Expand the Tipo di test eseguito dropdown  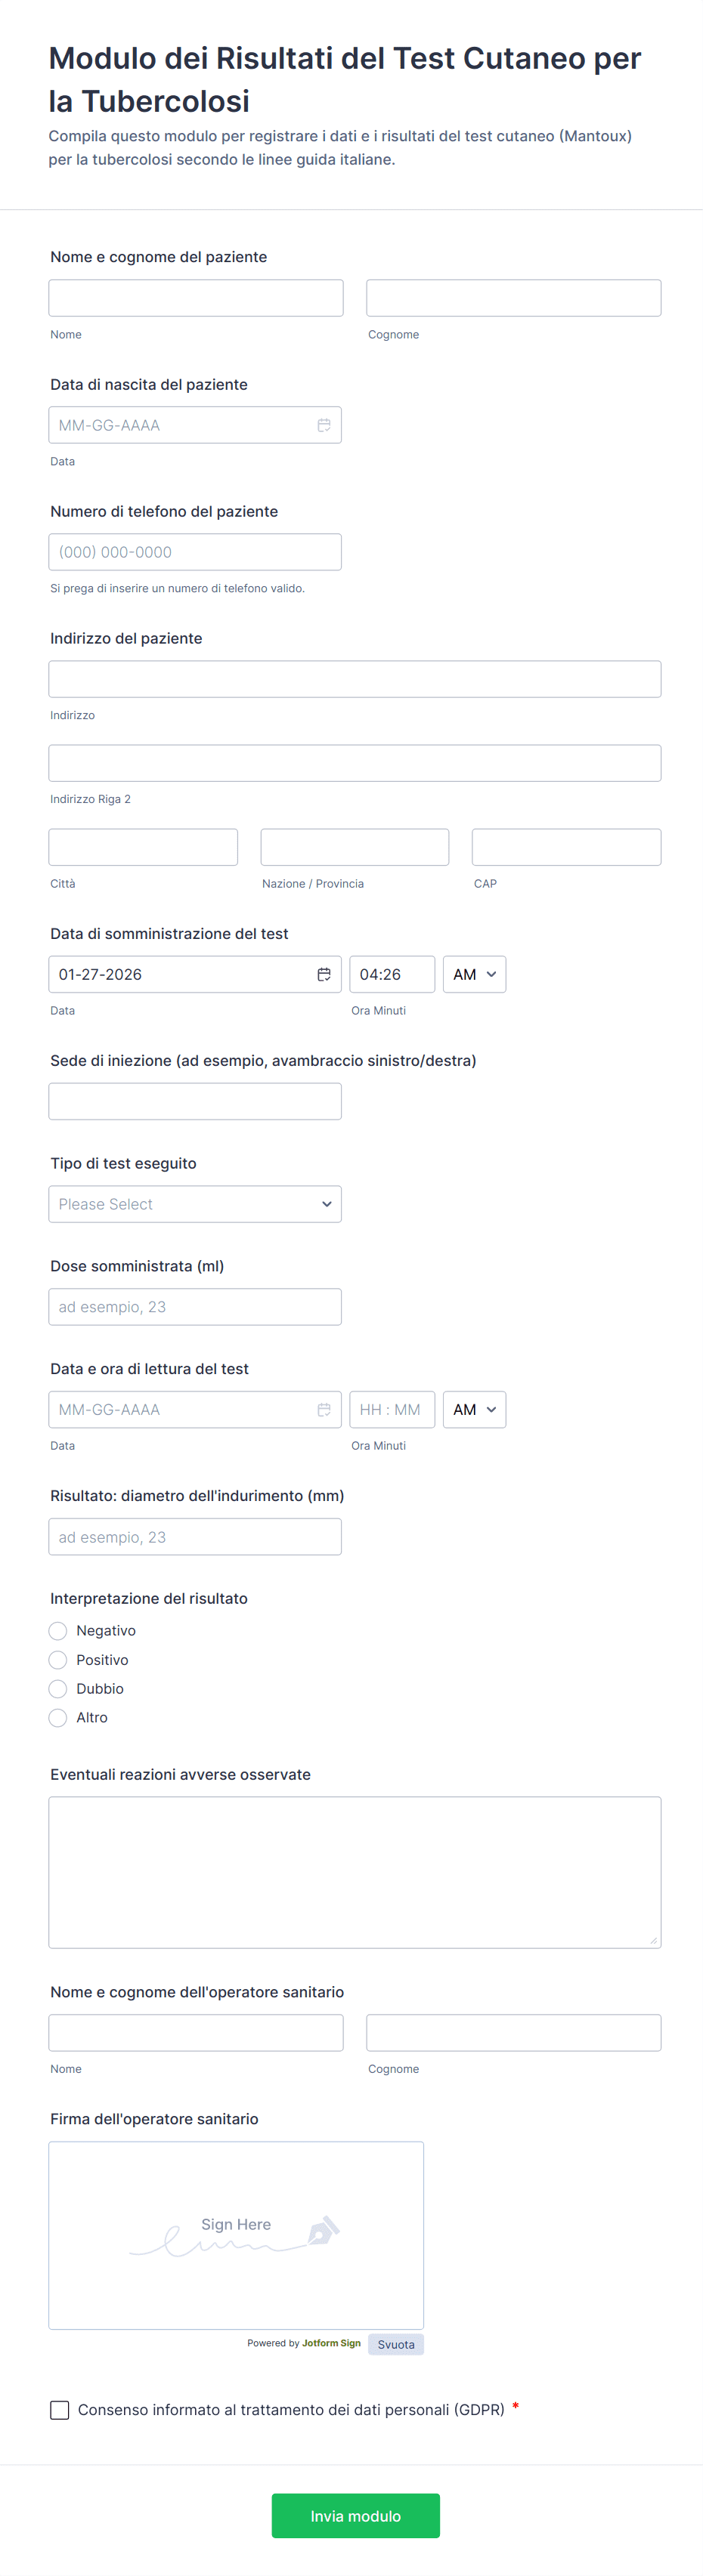pyautogui.click(x=195, y=1204)
